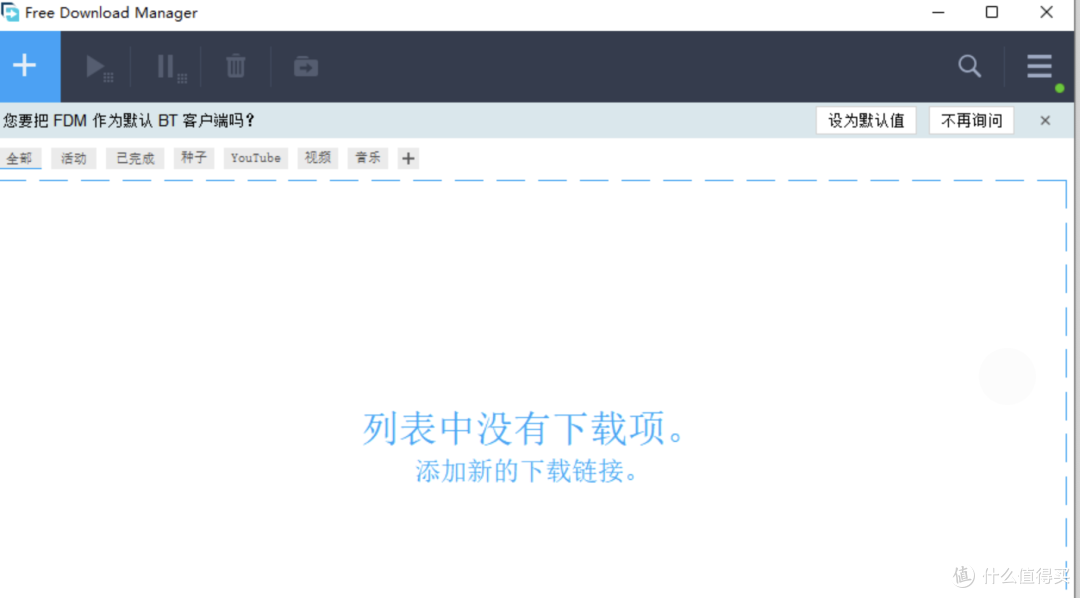Click 不再询问 to stop the prompt
Image resolution: width=1080 pixels, height=598 pixels.
971,119
